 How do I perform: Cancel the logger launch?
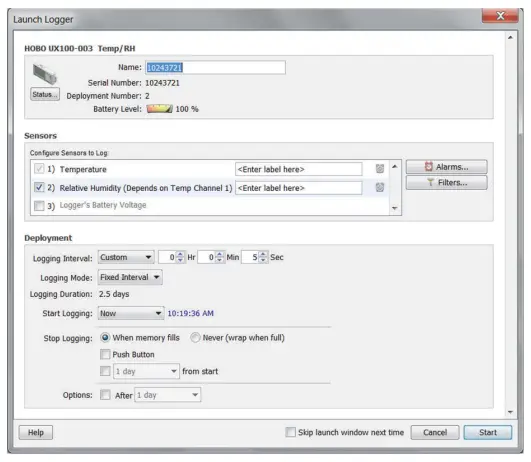point(435,433)
